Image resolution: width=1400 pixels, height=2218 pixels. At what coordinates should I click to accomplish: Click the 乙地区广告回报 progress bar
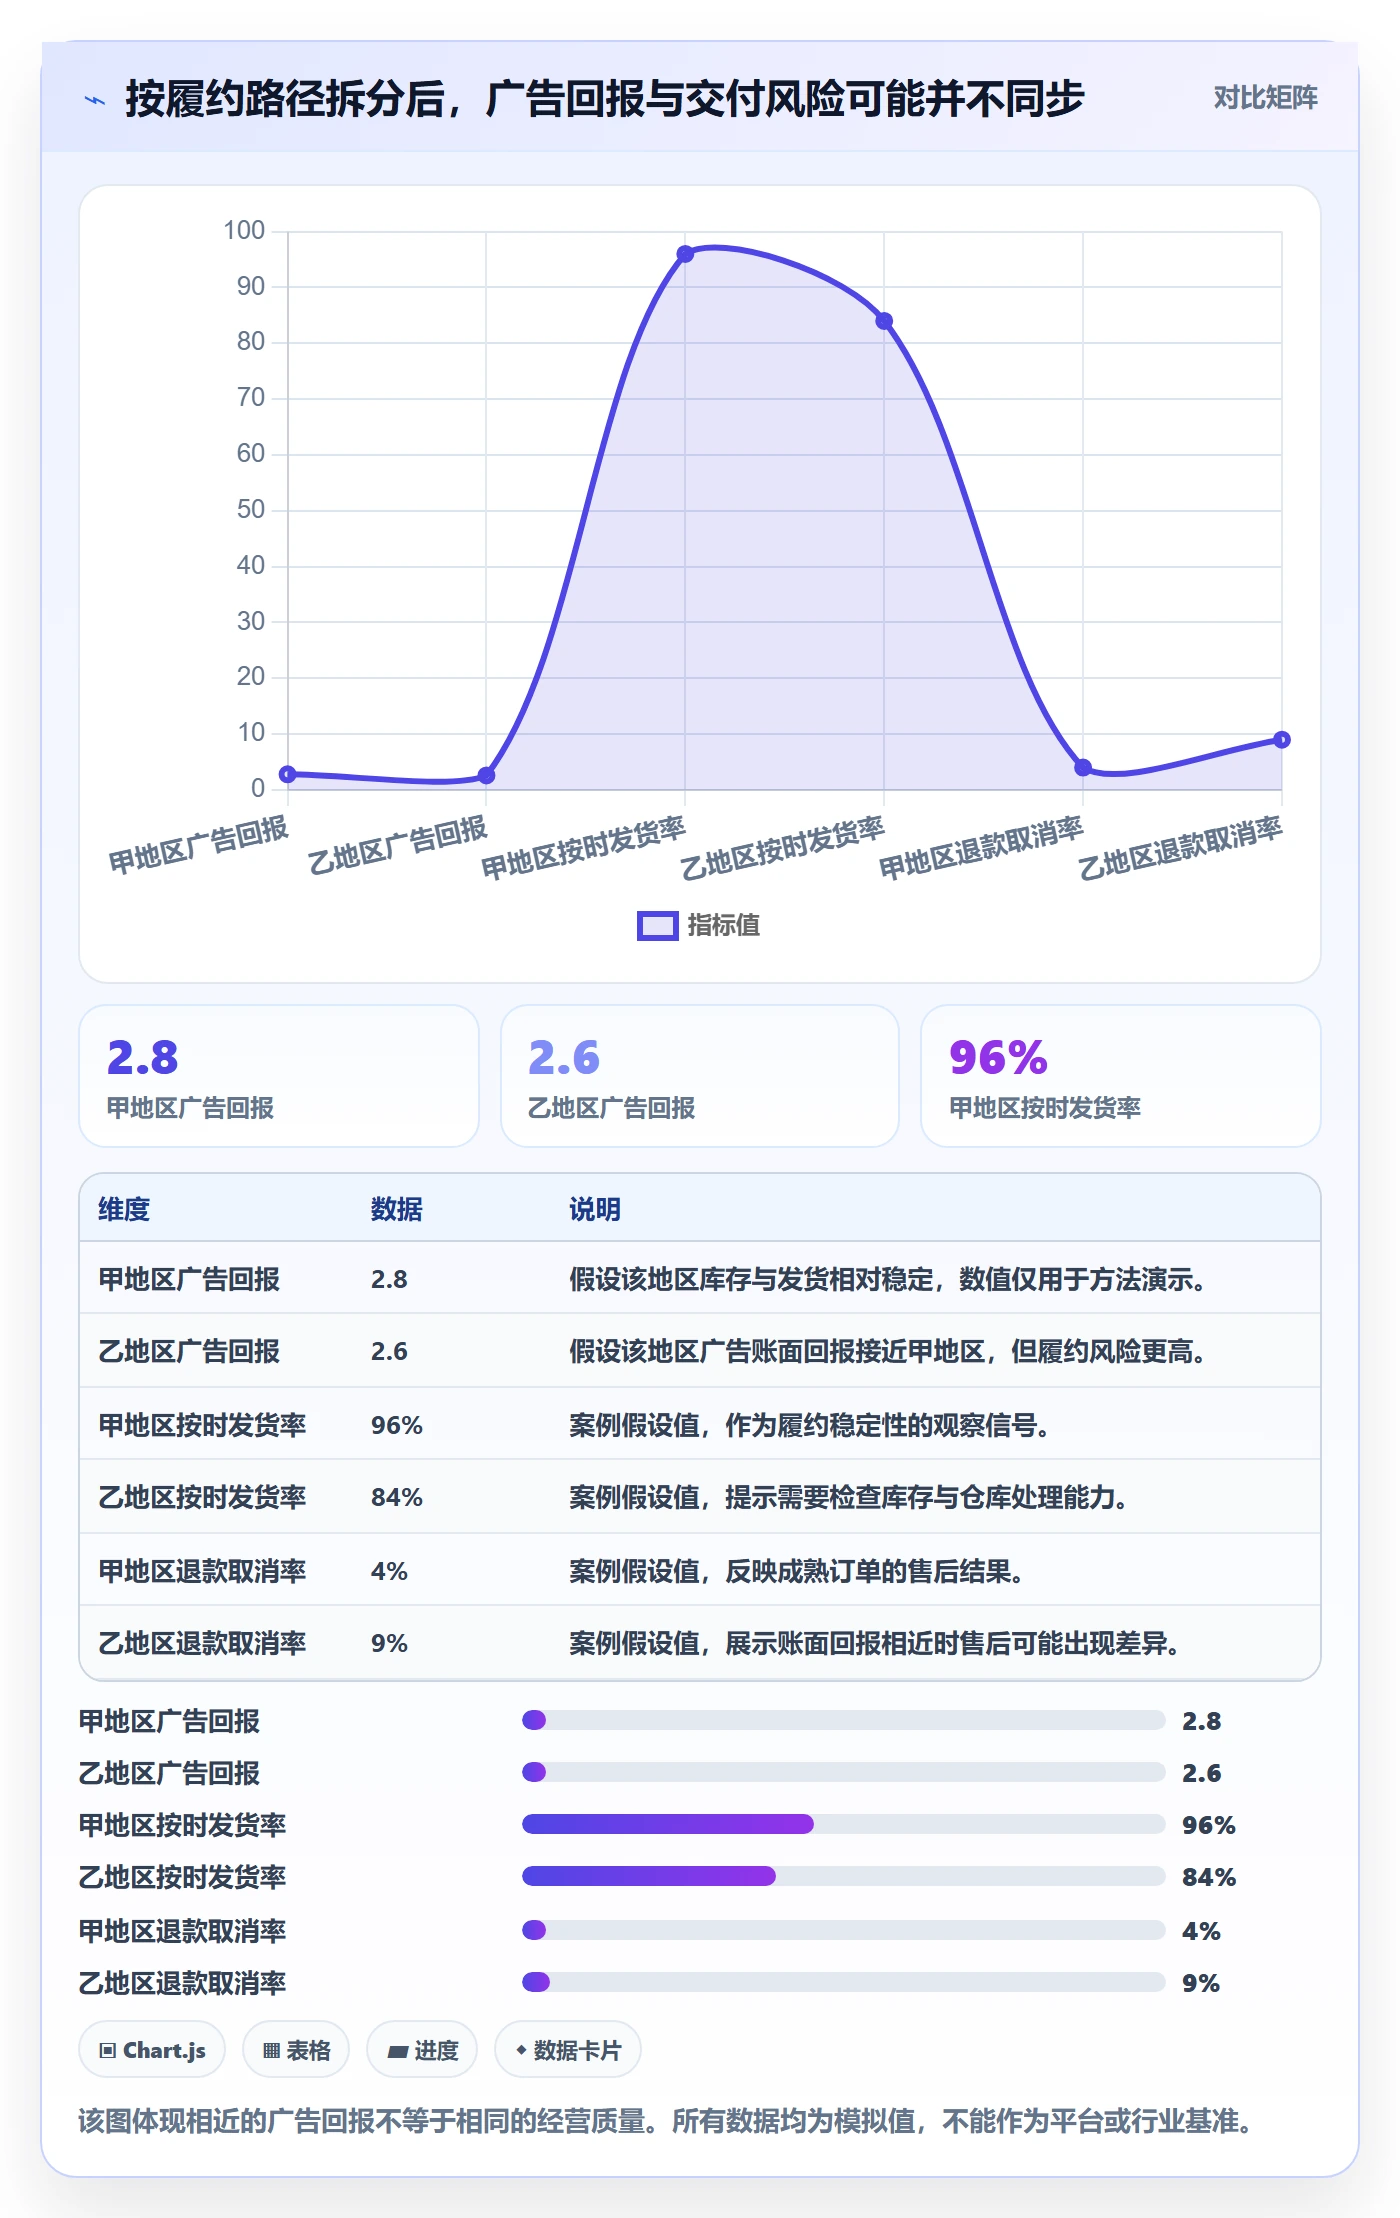click(x=843, y=1772)
